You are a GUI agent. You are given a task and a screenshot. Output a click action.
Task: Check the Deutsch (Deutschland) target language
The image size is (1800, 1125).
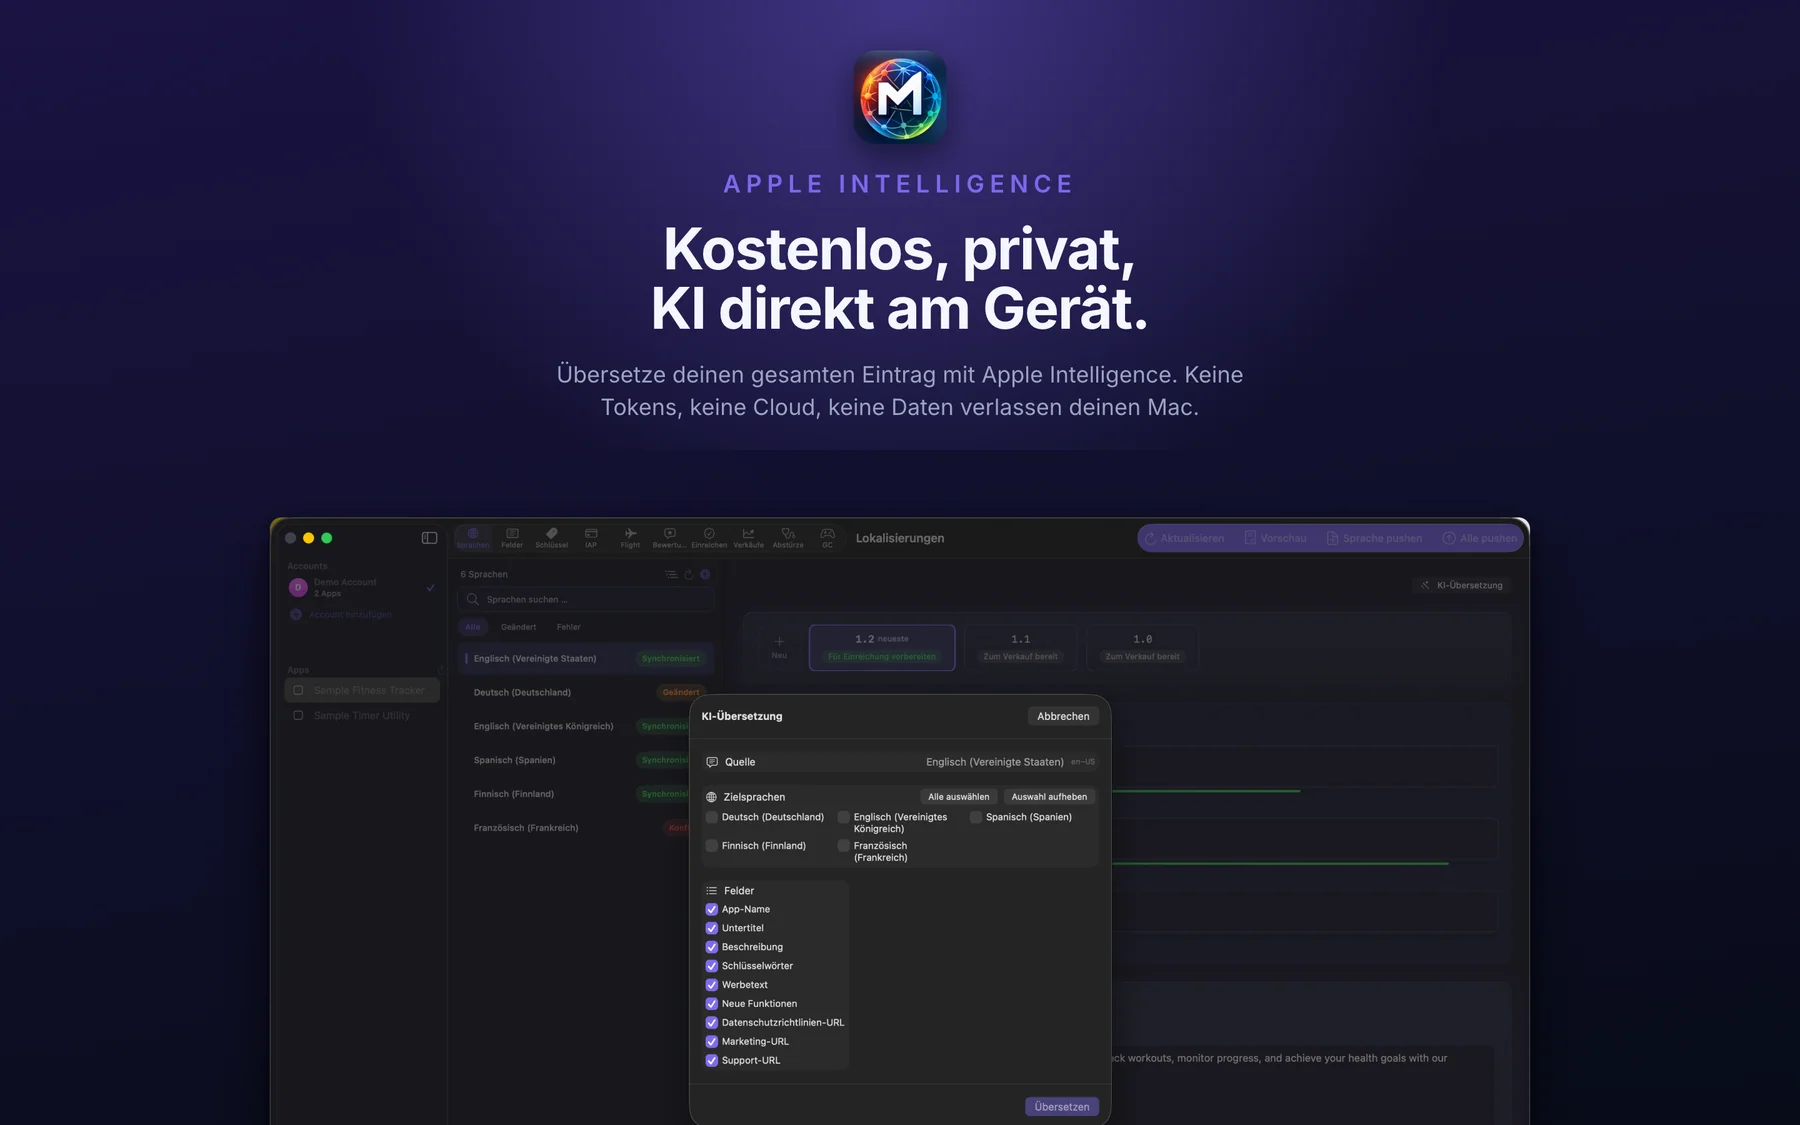pos(712,817)
